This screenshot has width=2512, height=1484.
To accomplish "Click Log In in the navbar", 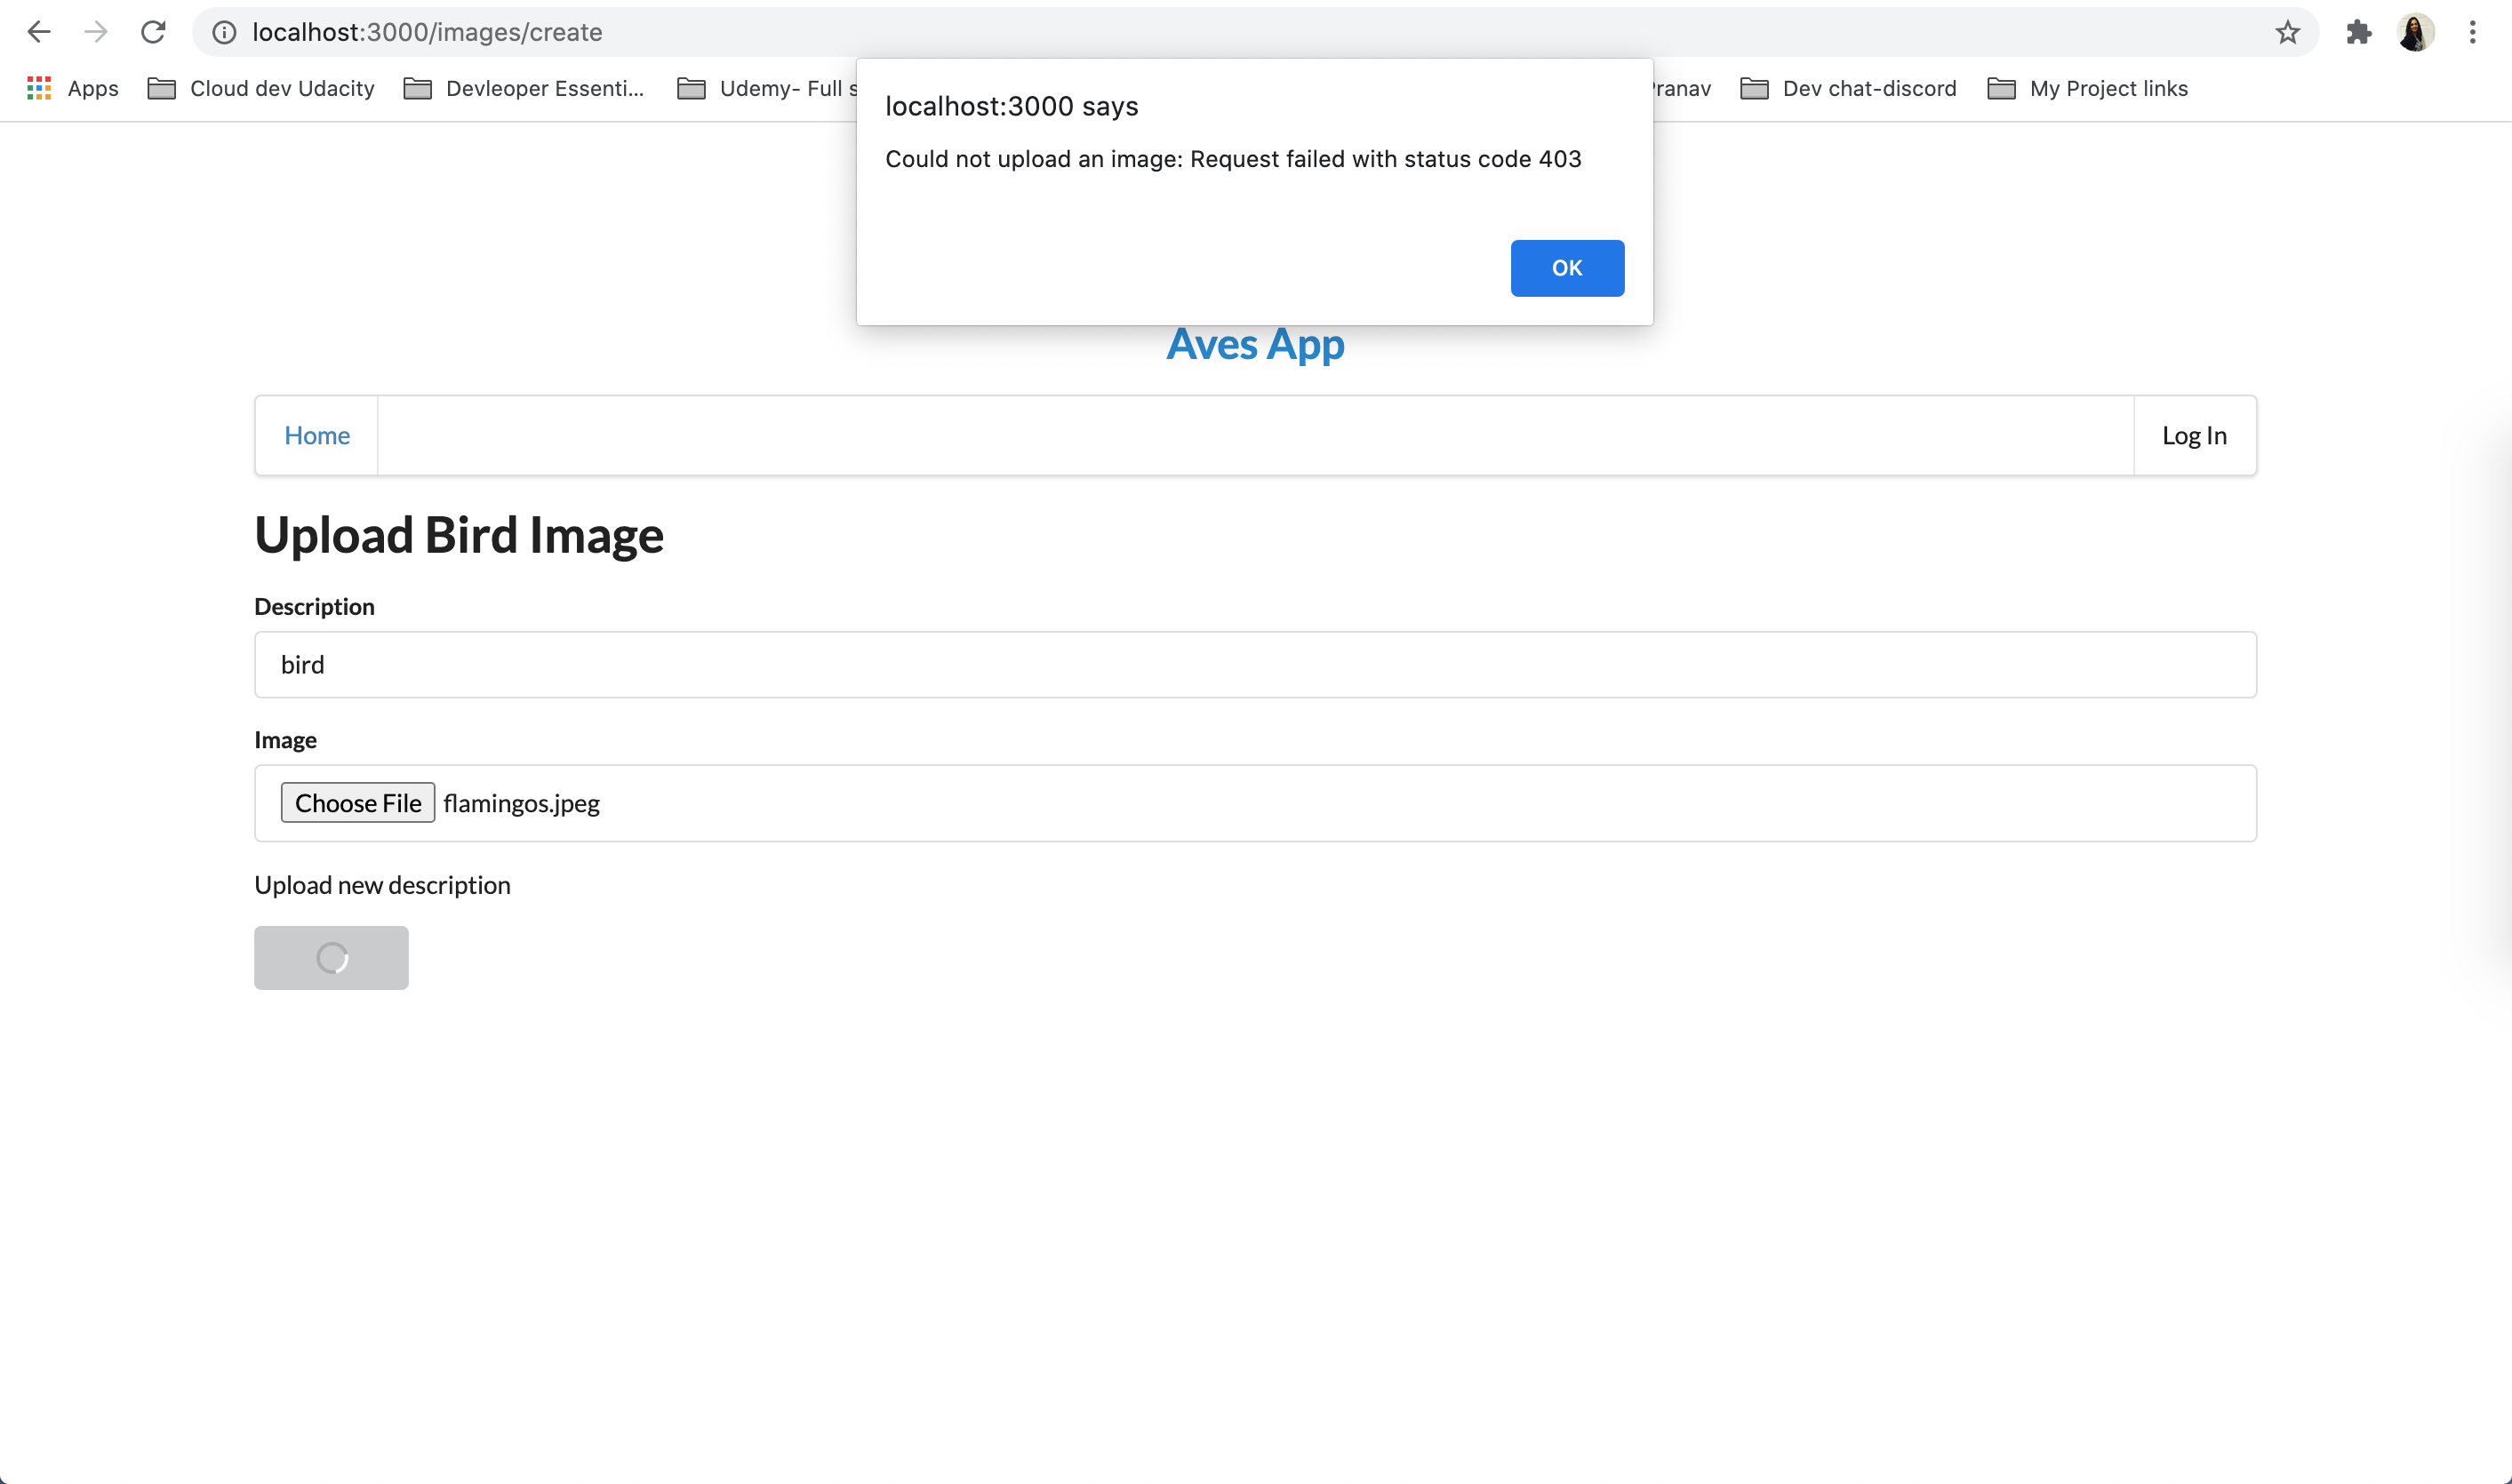I will (x=2194, y=435).
